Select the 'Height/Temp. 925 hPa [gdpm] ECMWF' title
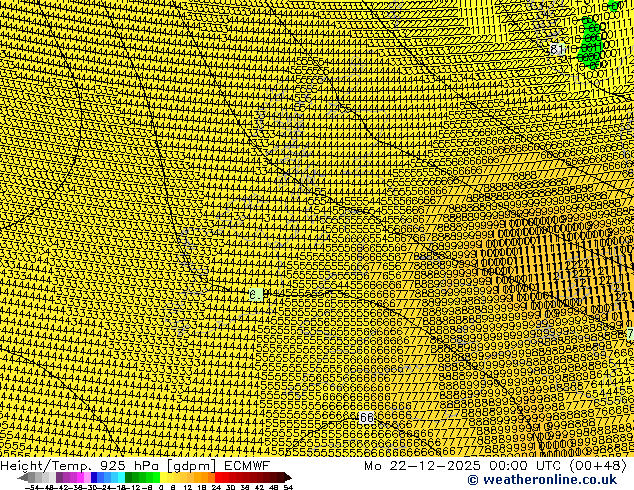Image resolution: width=634 pixels, height=490 pixels. click(135, 465)
